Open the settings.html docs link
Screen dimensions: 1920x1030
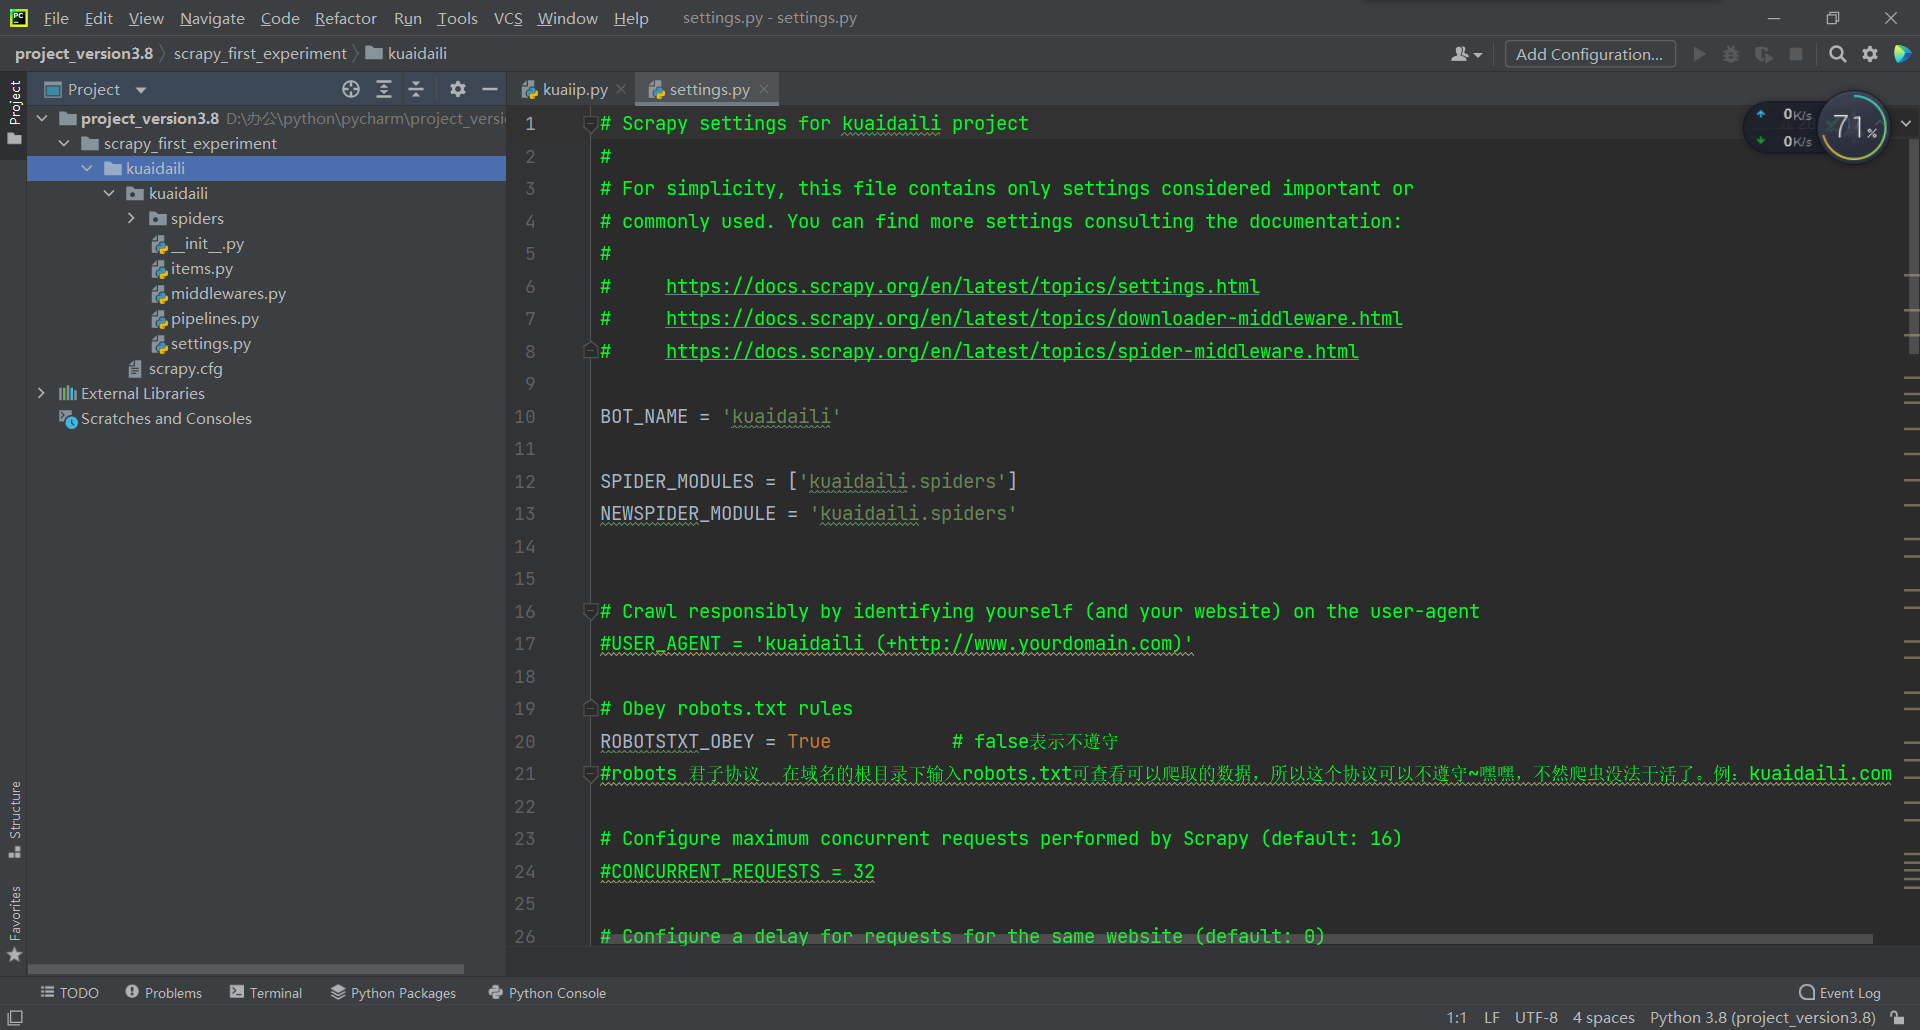[x=962, y=287]
